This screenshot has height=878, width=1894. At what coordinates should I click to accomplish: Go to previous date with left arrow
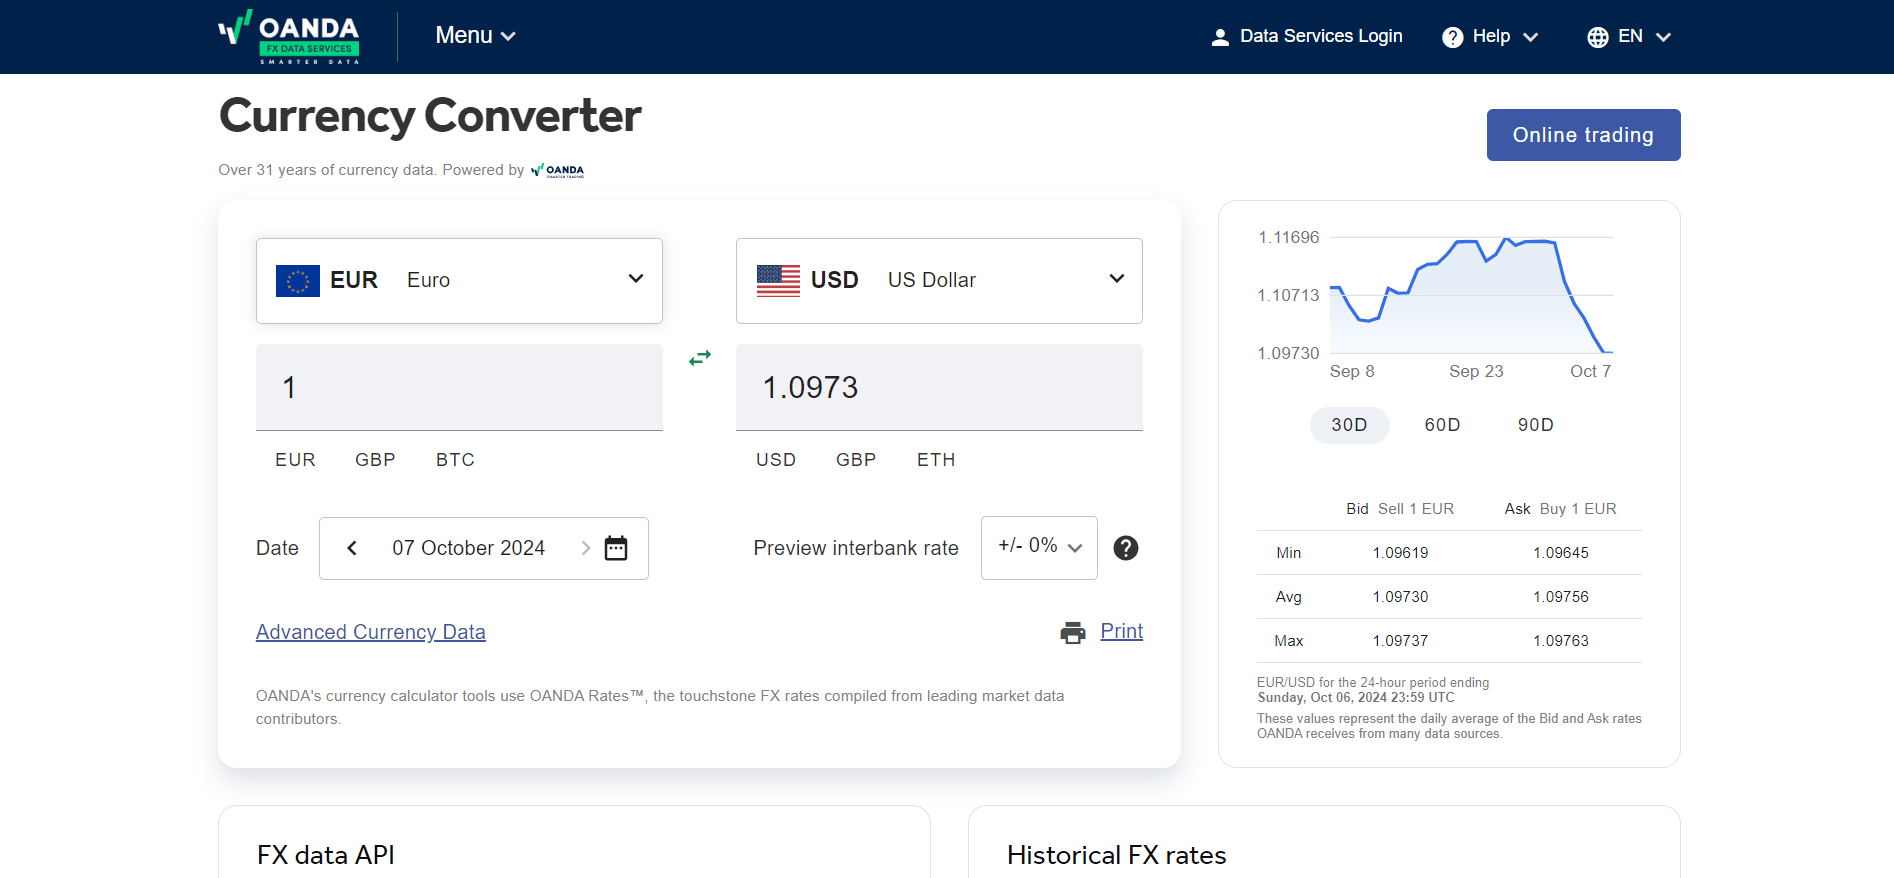[x=352, y=548]
